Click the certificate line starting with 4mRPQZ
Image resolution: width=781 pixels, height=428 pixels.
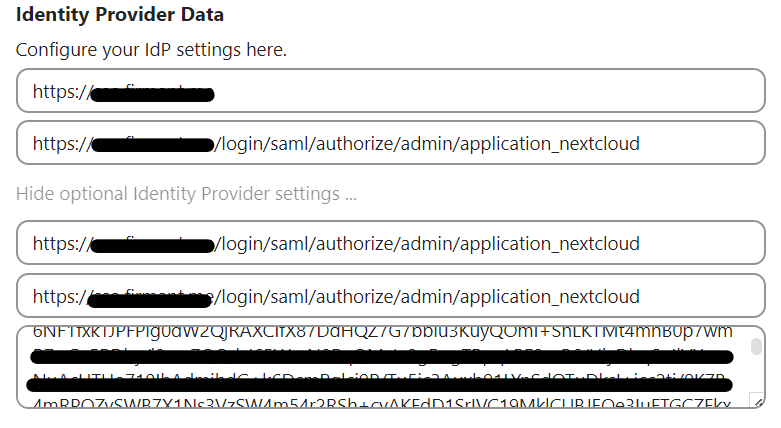pyautogui.click(x=380, y=402)
